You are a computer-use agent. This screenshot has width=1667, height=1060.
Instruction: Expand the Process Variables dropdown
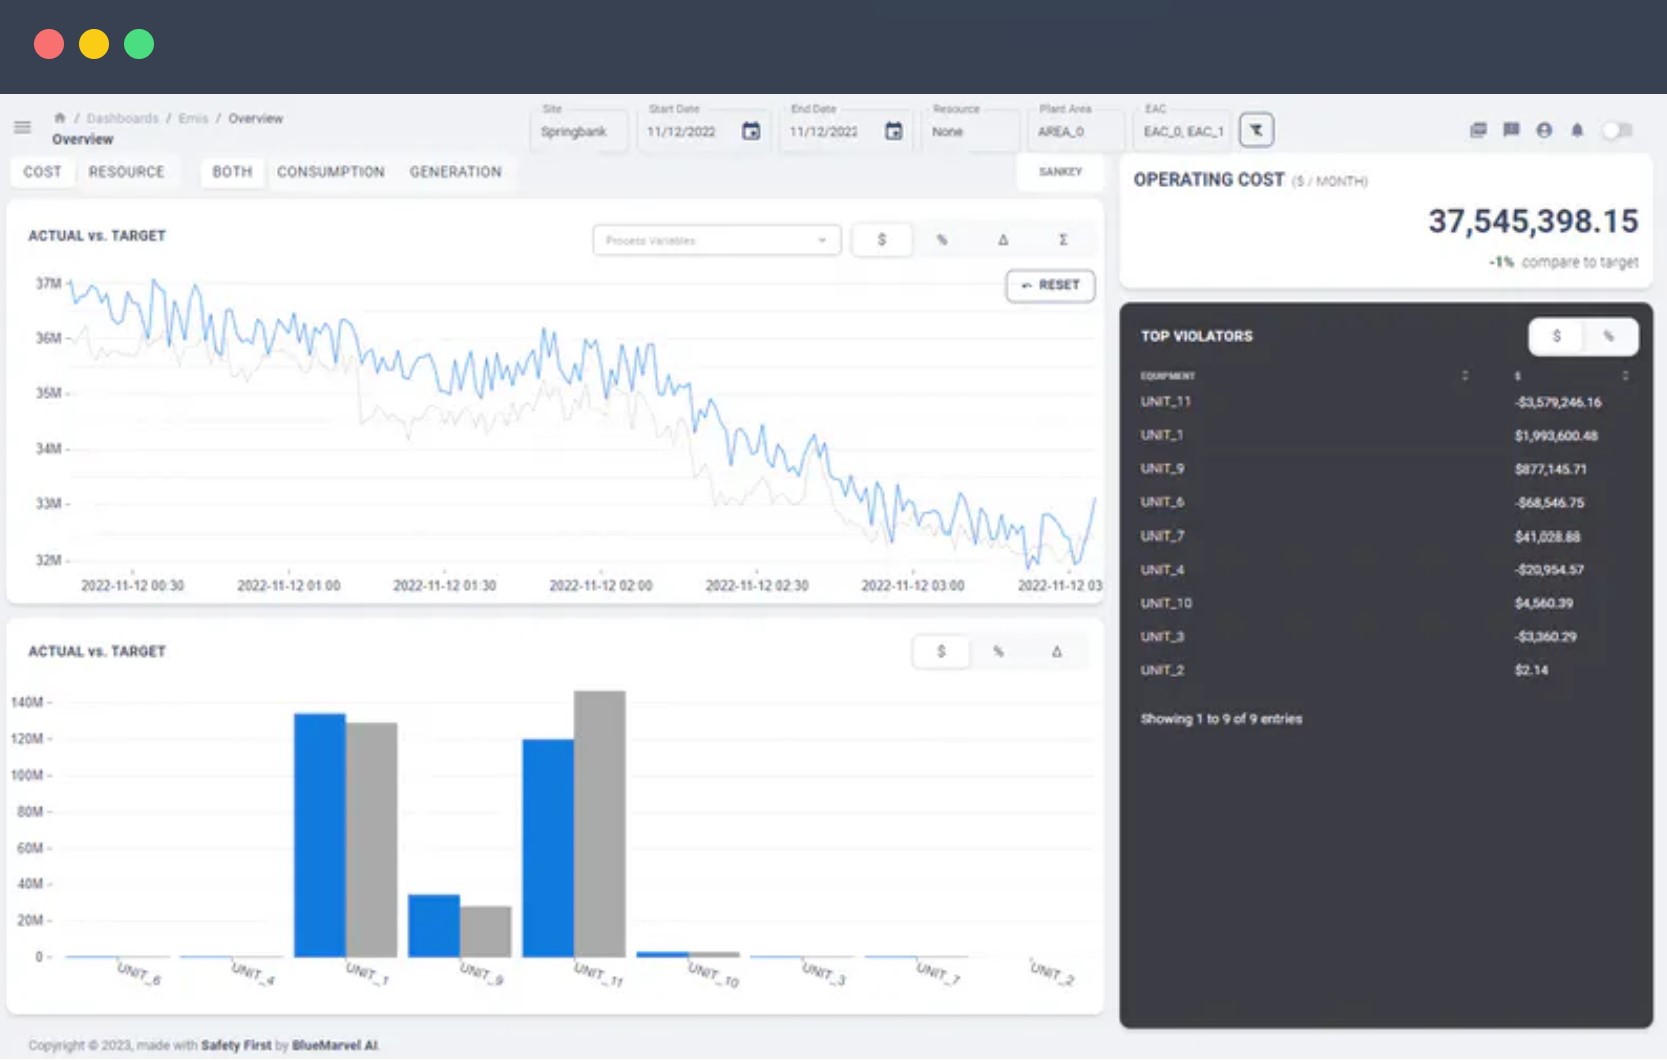(x=716, y=240)
